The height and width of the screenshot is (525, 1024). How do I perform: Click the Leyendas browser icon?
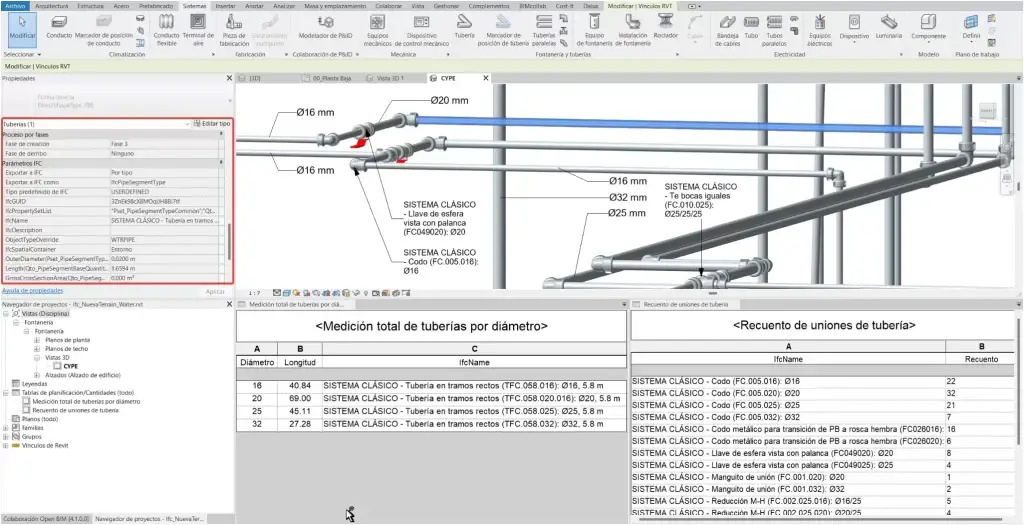[16, 384]
